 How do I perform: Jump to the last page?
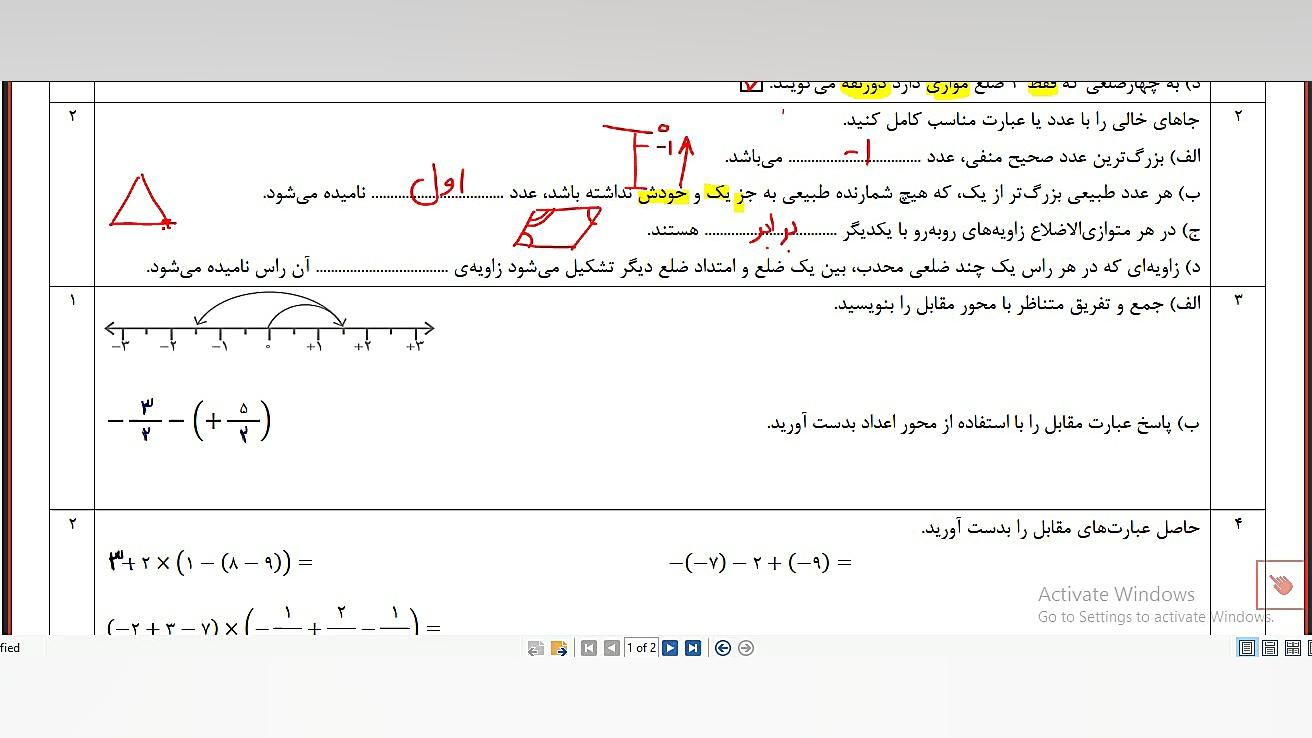coord(692,648)
